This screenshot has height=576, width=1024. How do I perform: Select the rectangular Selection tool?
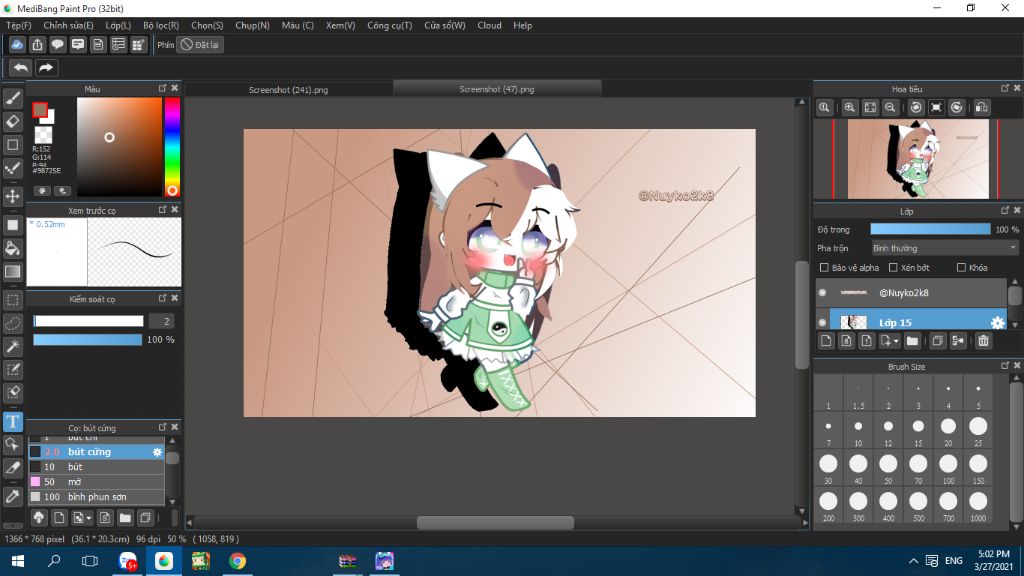point(12,300)
